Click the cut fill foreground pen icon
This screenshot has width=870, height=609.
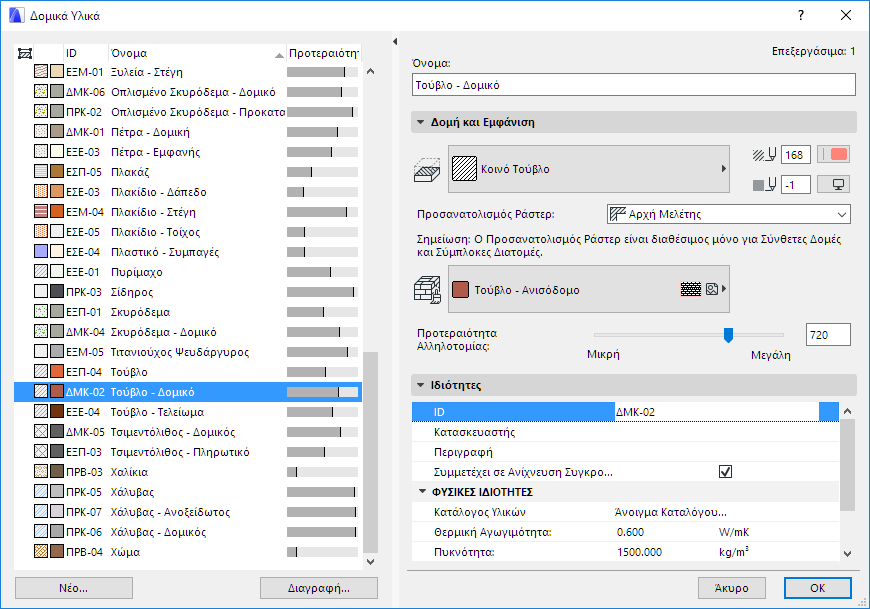point(765,155)
